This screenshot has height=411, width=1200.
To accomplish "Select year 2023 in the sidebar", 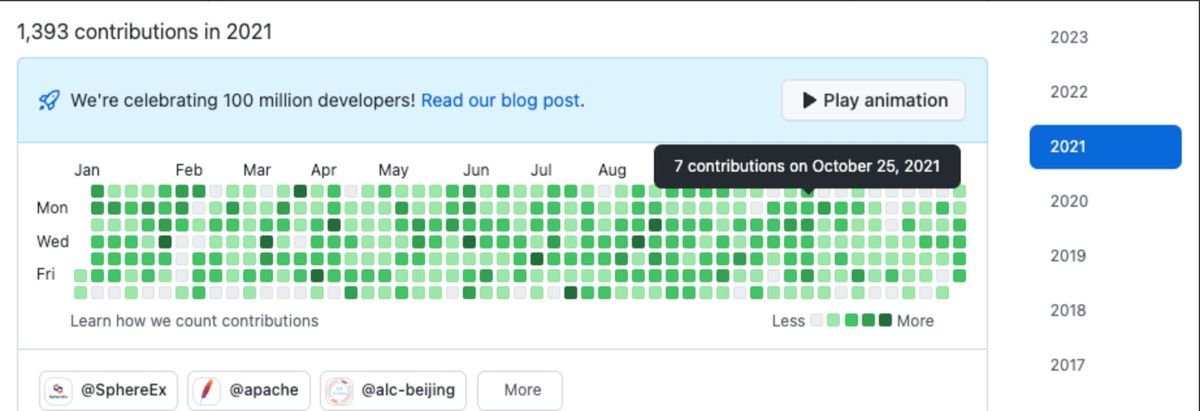I will click(x=1069, y=38).
